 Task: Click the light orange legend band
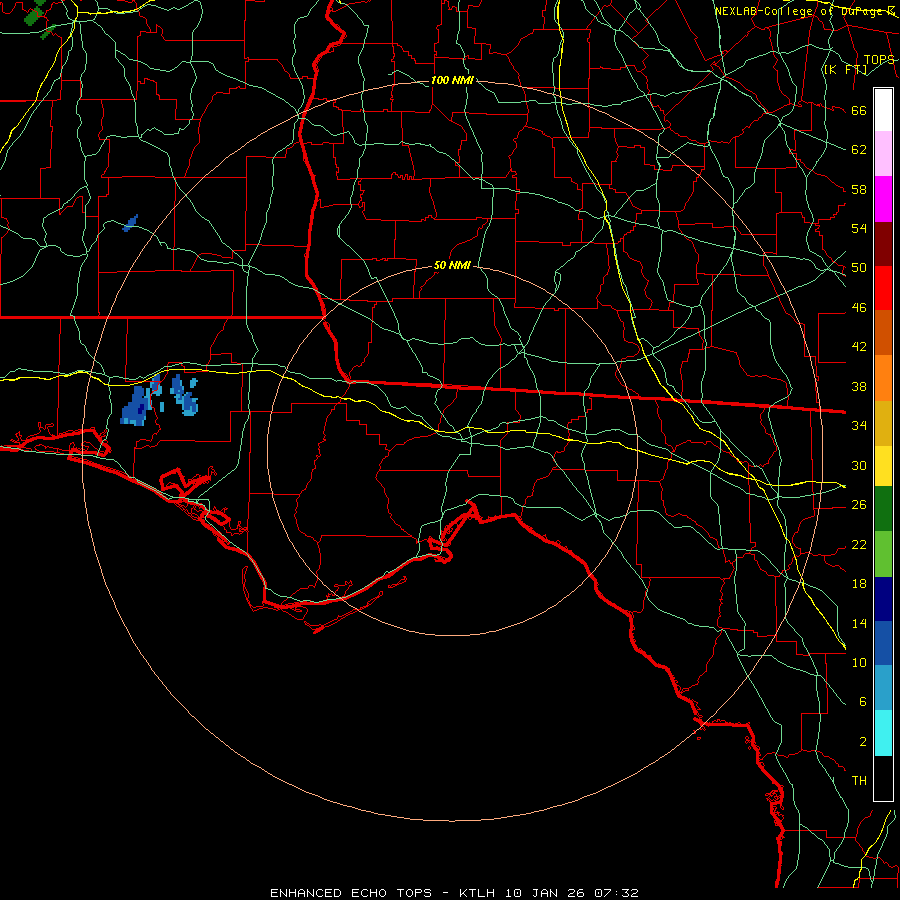(883, 378)
